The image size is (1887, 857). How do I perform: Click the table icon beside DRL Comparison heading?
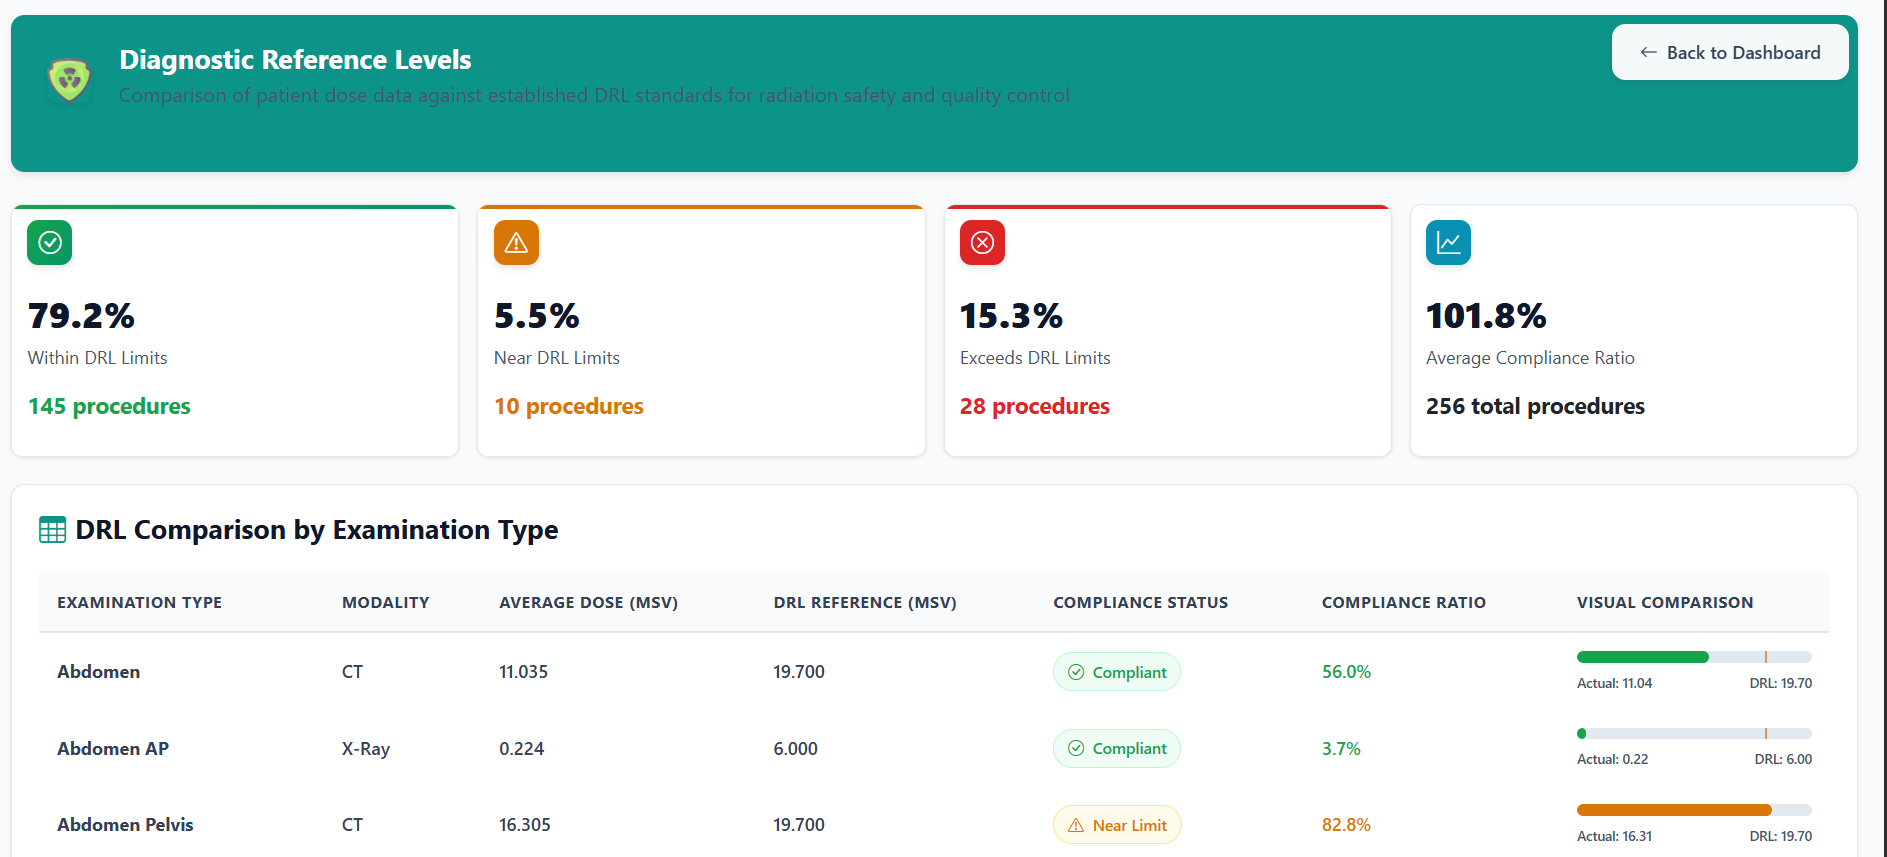52,530
